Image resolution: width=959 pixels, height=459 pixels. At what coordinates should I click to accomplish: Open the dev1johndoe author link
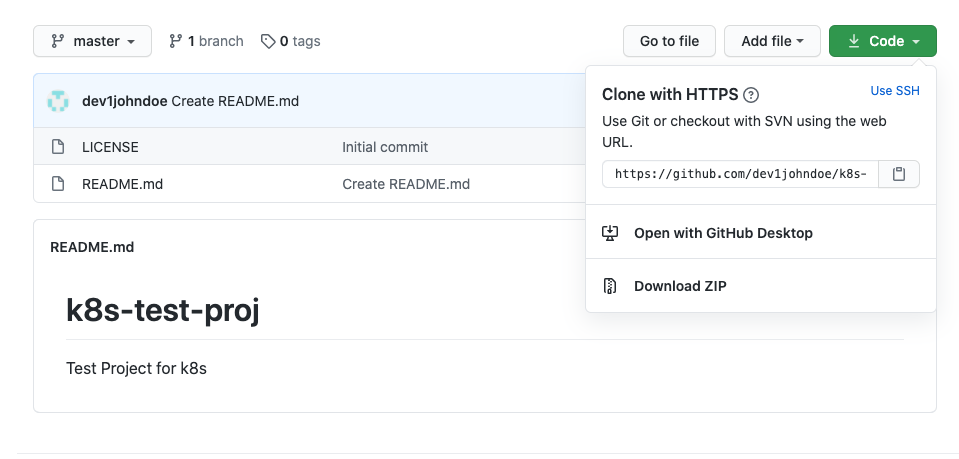[125, 101]
